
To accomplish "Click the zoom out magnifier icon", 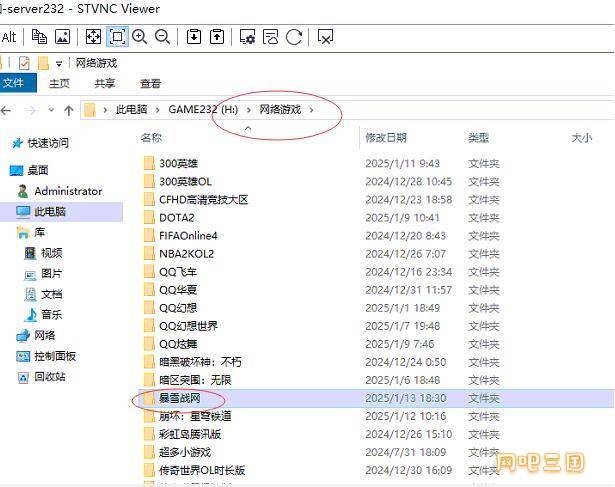I will point(162,37).
